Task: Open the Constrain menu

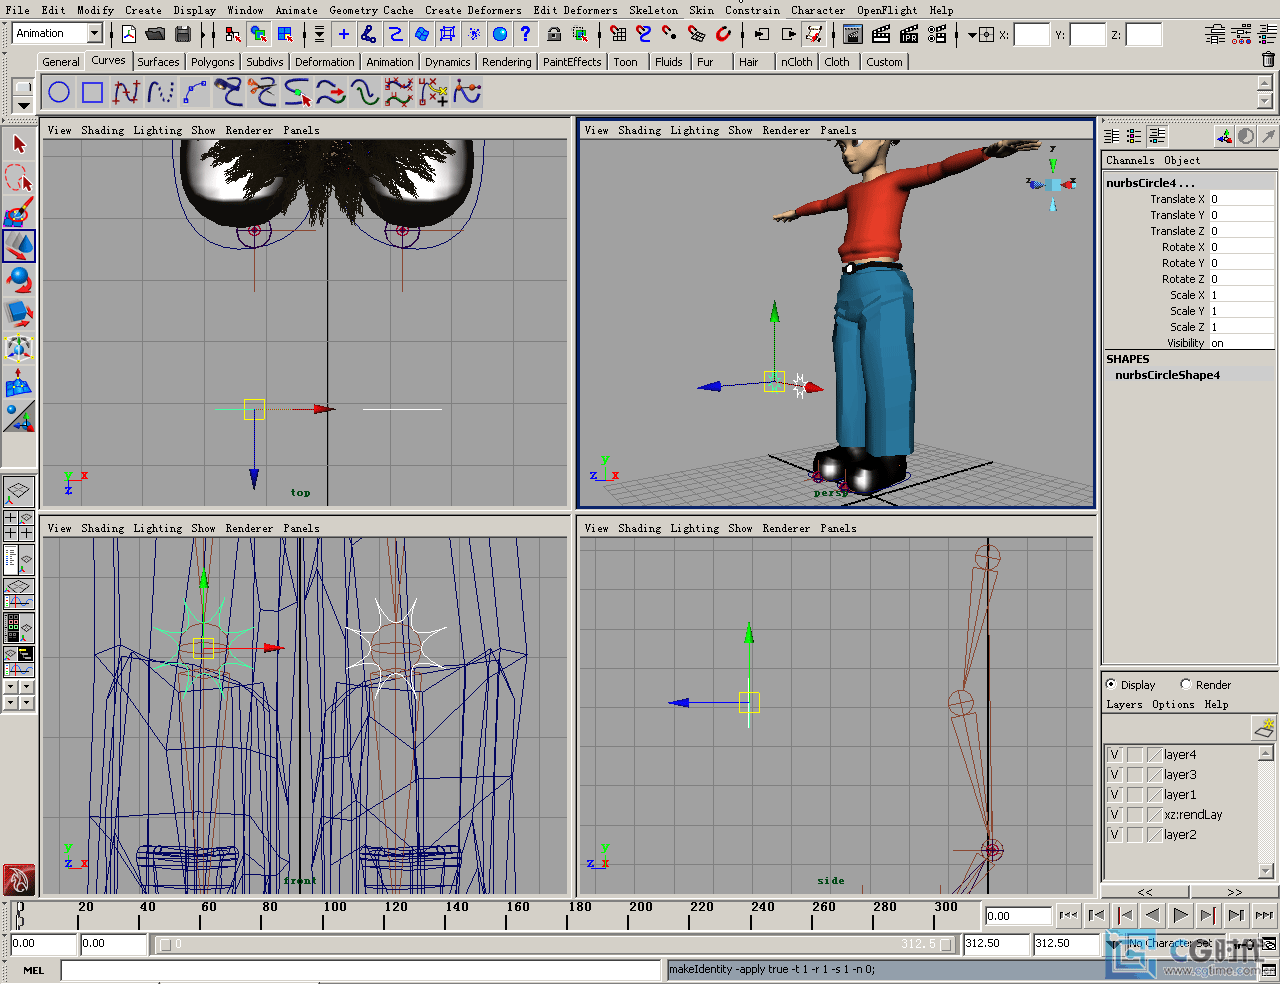Action: 752,10
